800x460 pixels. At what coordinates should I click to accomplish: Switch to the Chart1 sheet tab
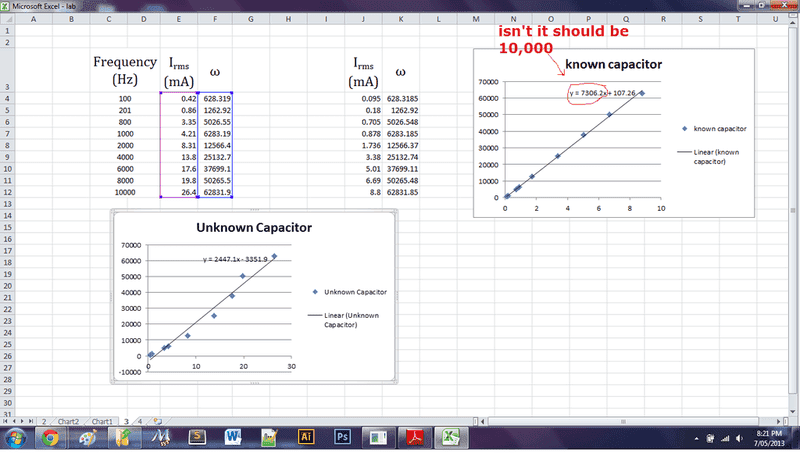(102, 421)
